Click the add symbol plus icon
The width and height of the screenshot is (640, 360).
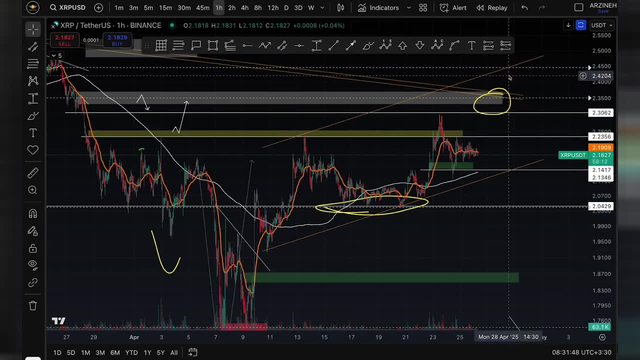[x=98, y=8]
